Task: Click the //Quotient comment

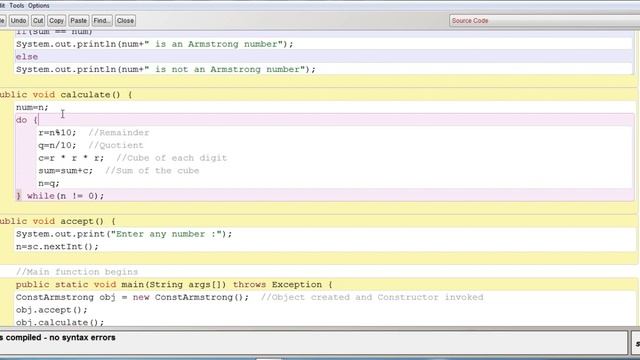Action: [x=116, y=145]
